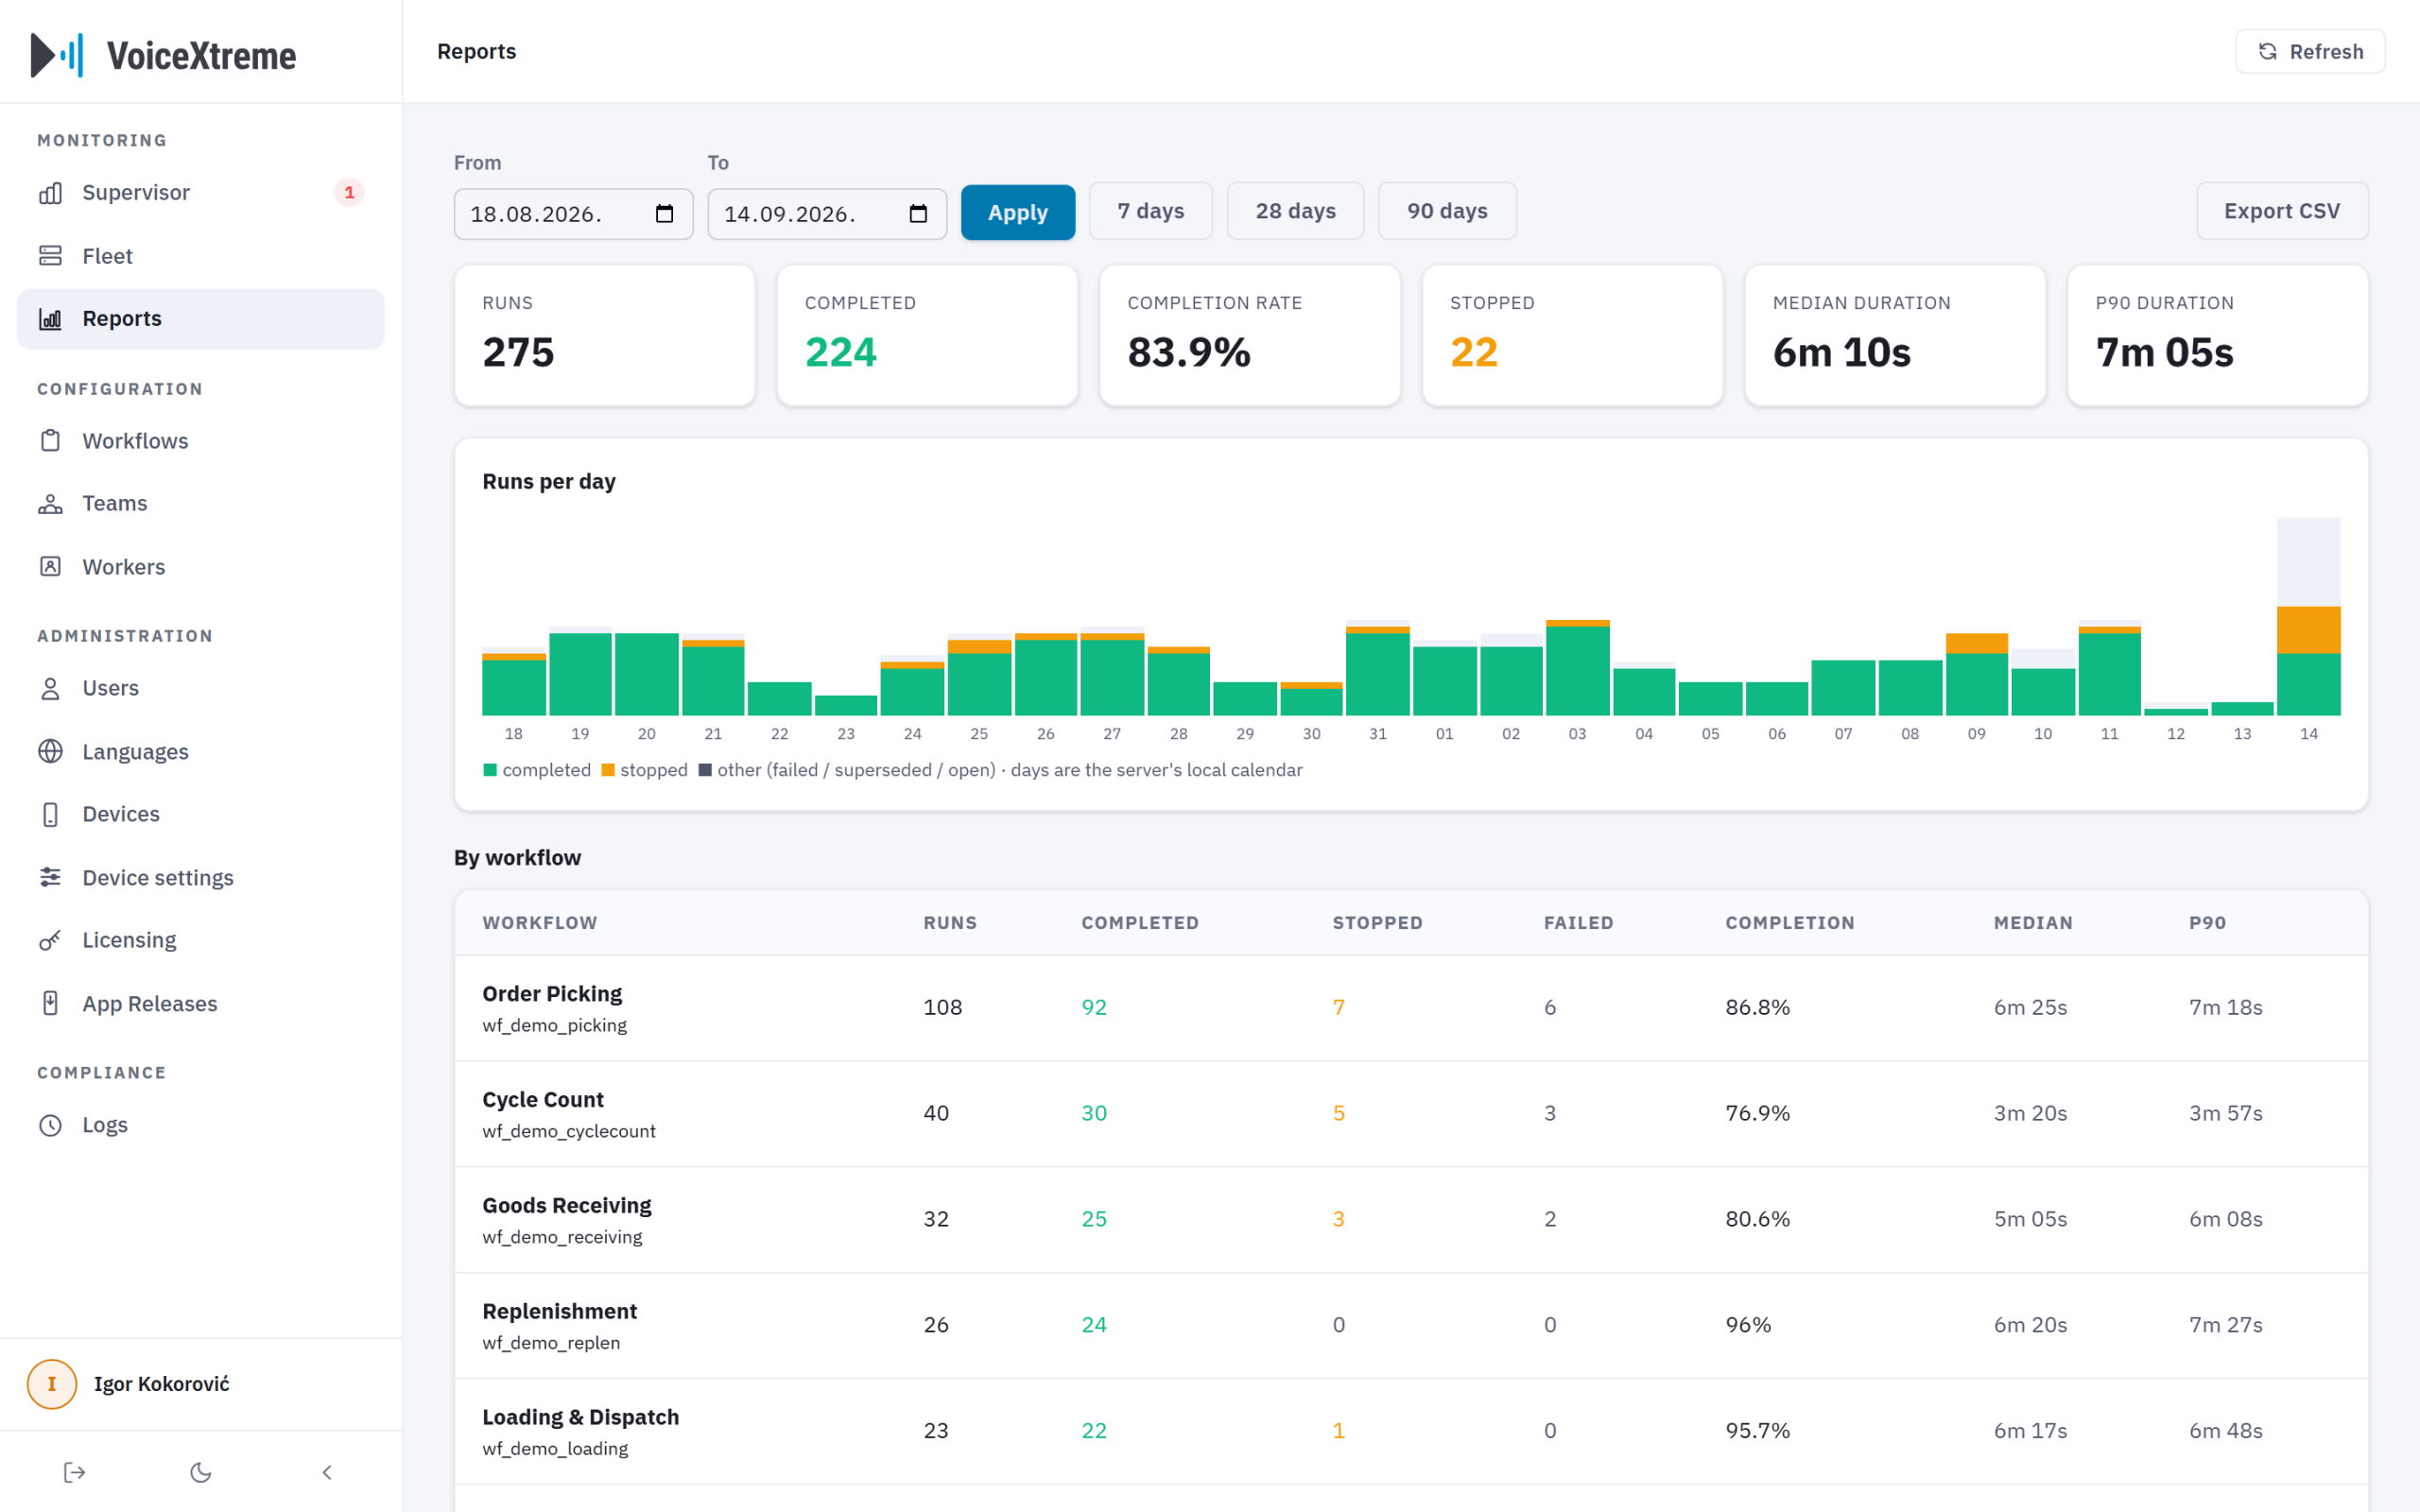Click the Workflows clipboard icon

[x=50, y=441]
